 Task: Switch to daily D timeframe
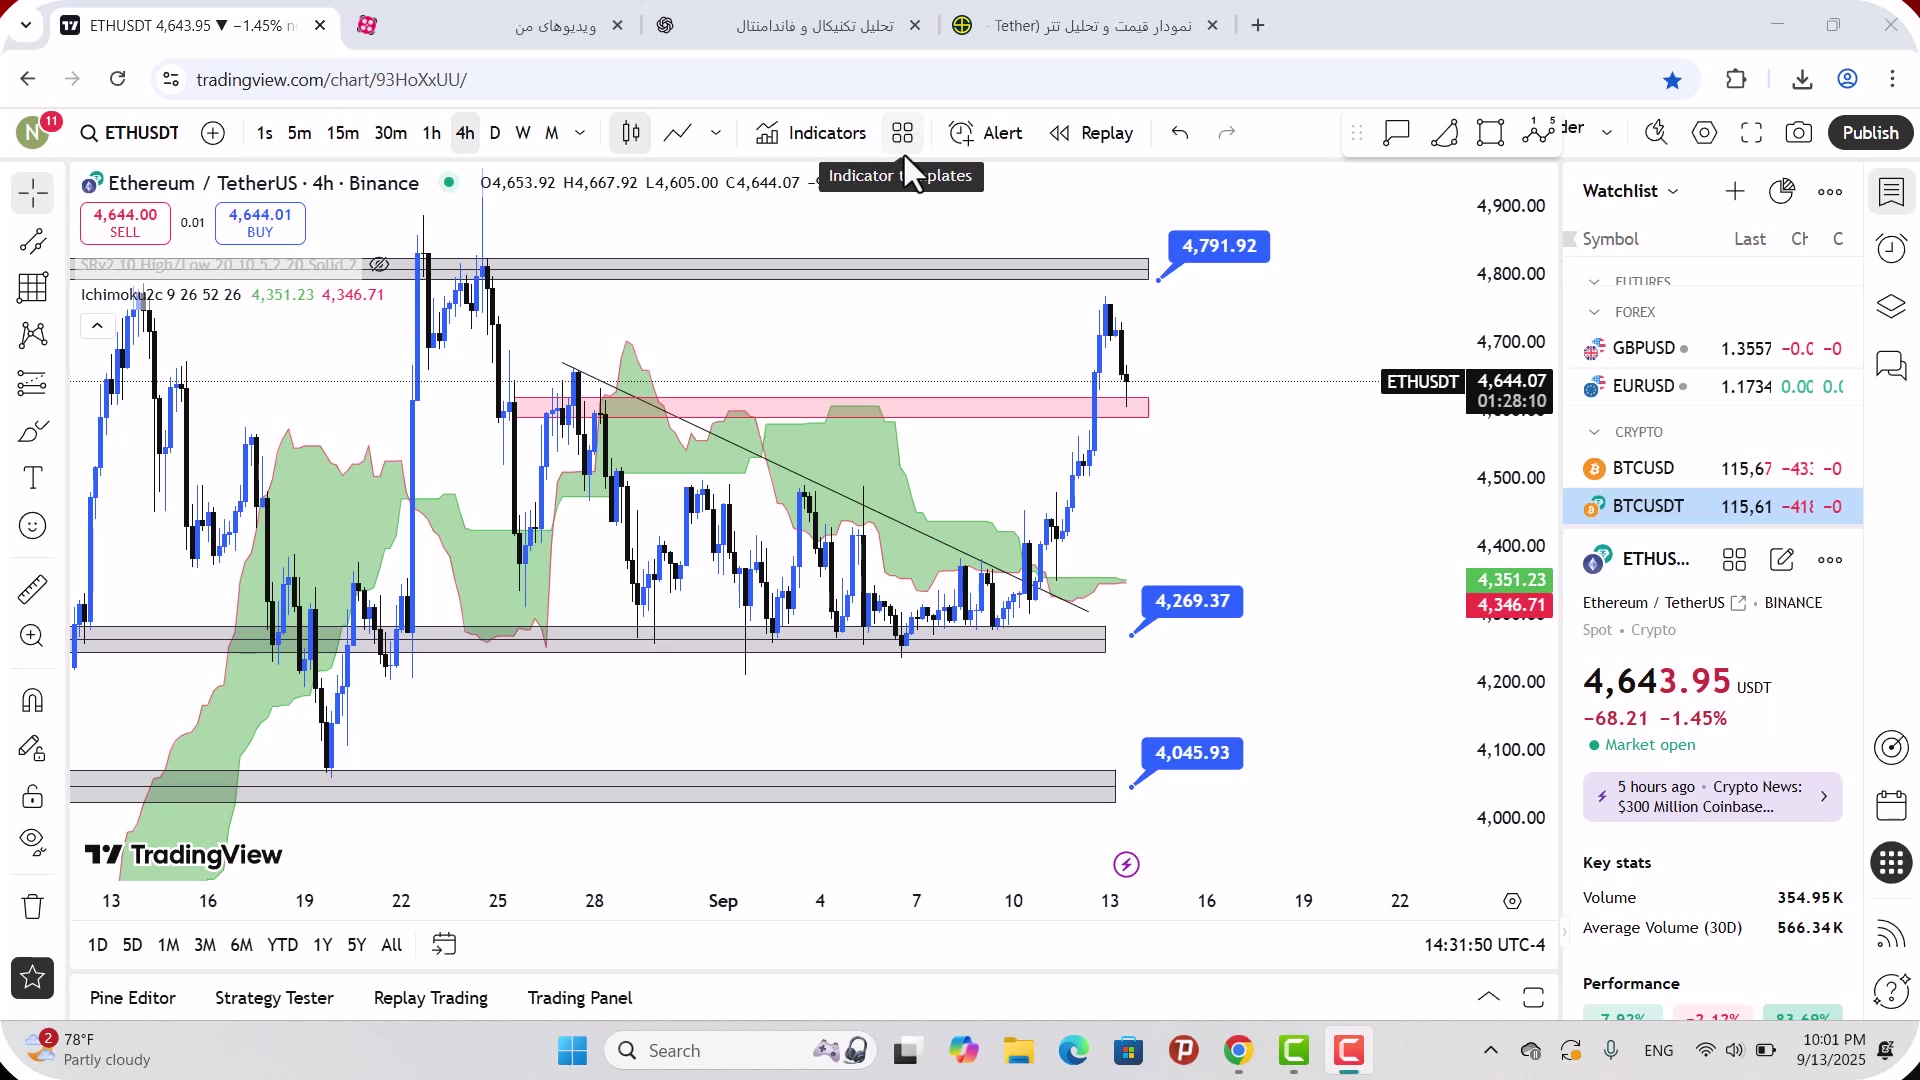coord(495,133)
